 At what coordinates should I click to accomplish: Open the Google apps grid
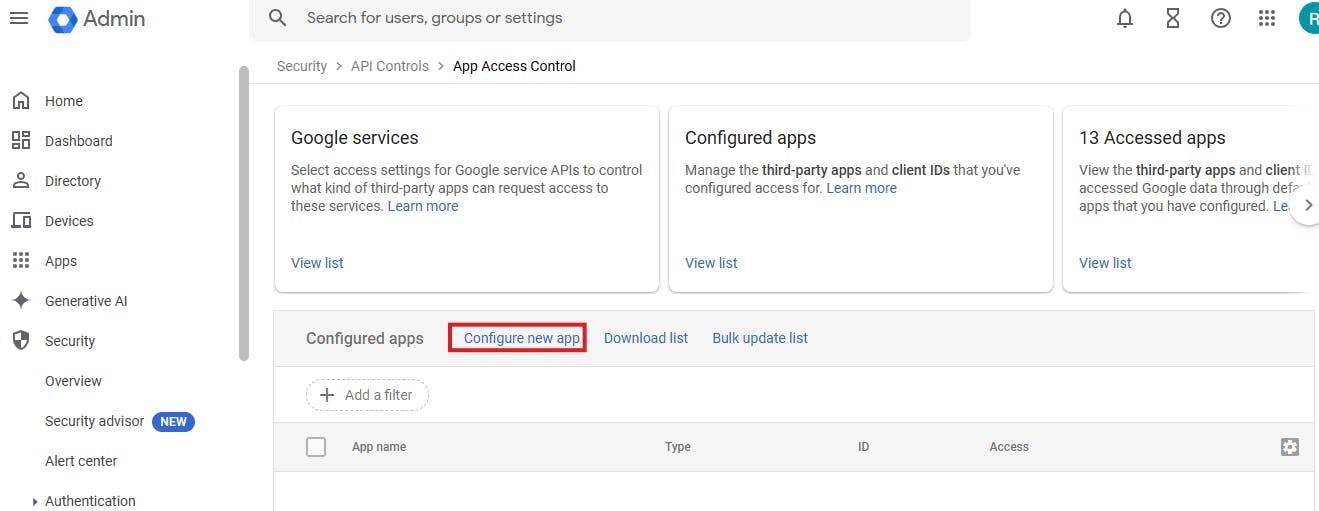(x=1267, y=18)
